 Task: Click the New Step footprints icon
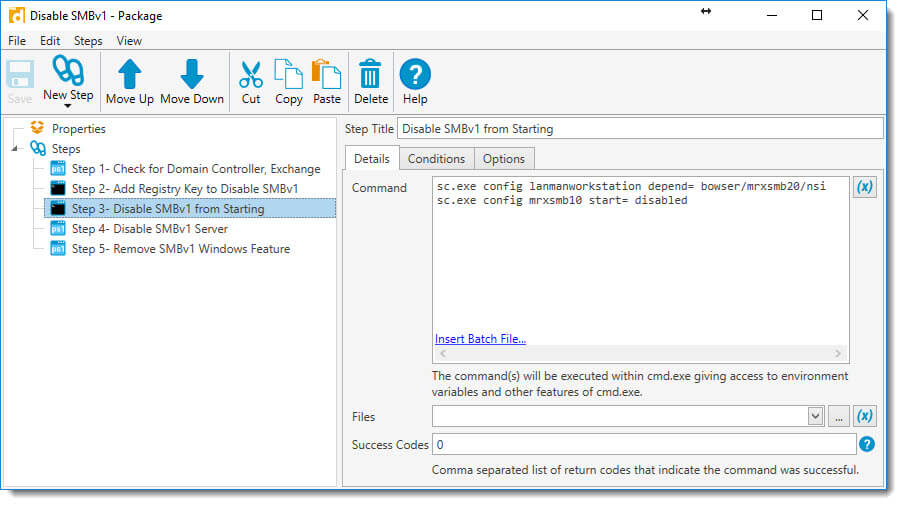tap(68, 70)
